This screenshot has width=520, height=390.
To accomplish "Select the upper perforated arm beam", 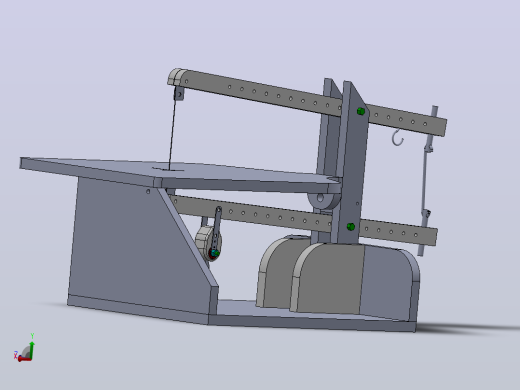I will 307,102.
